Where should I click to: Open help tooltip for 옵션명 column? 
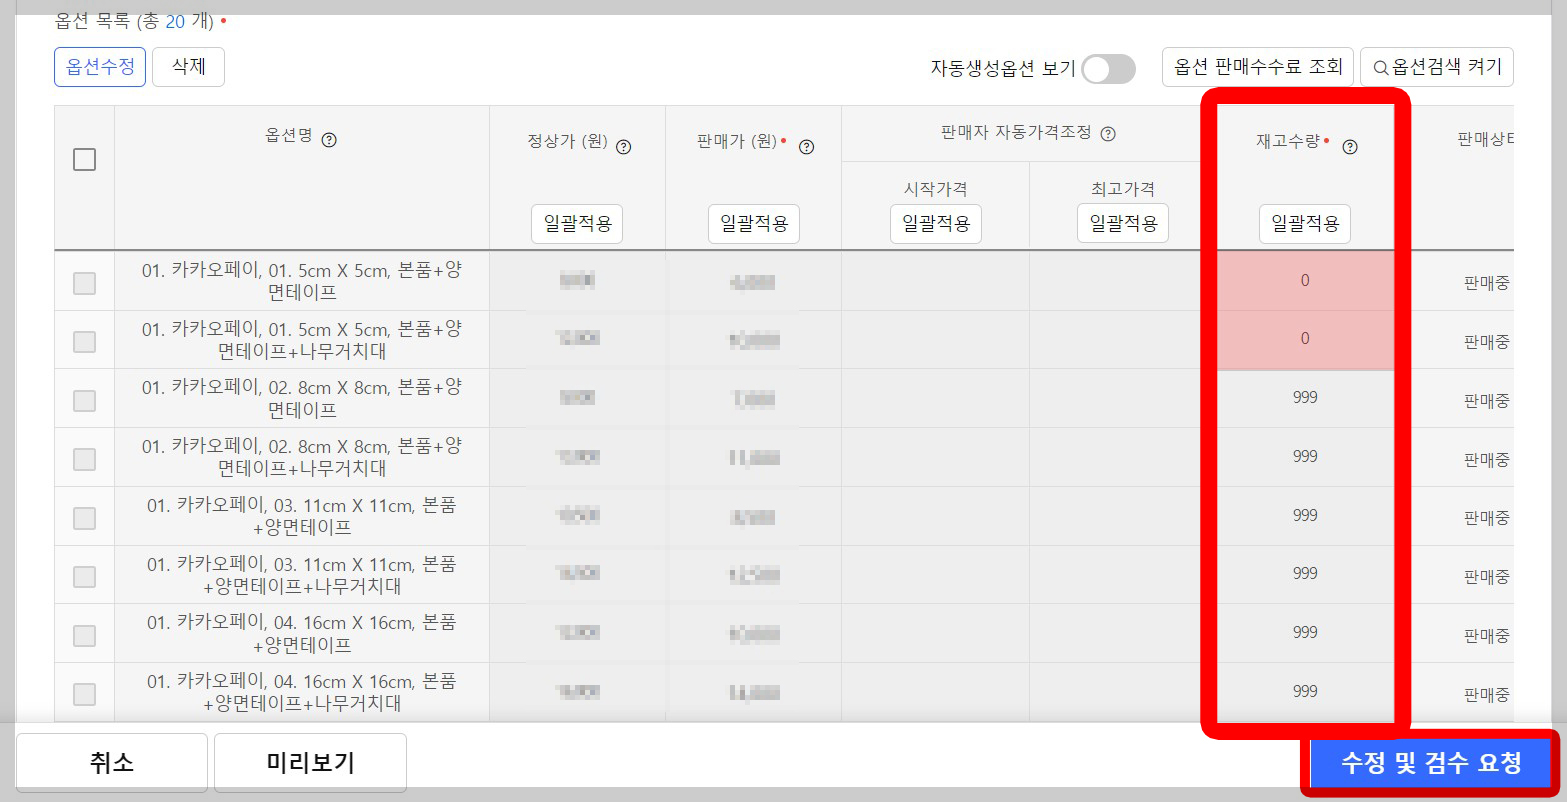click(331, 141)
